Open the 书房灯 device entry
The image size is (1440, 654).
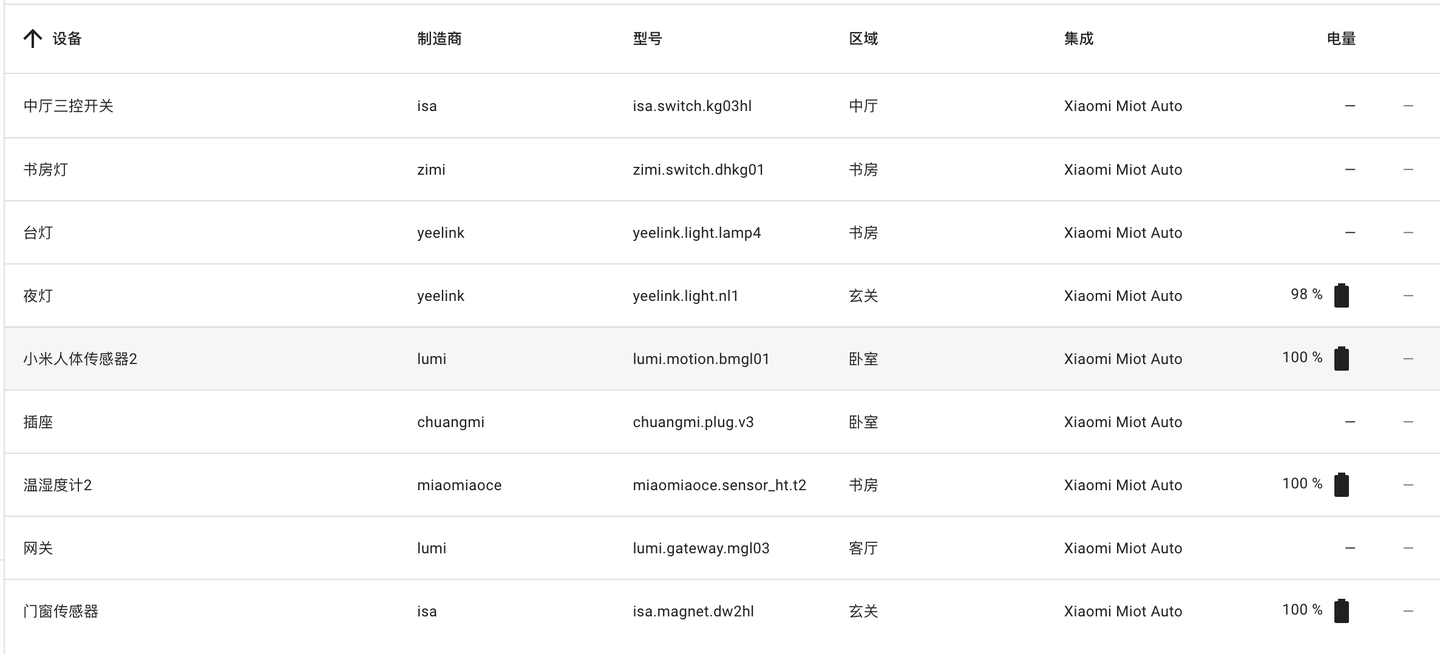click(x=46, y=170)
